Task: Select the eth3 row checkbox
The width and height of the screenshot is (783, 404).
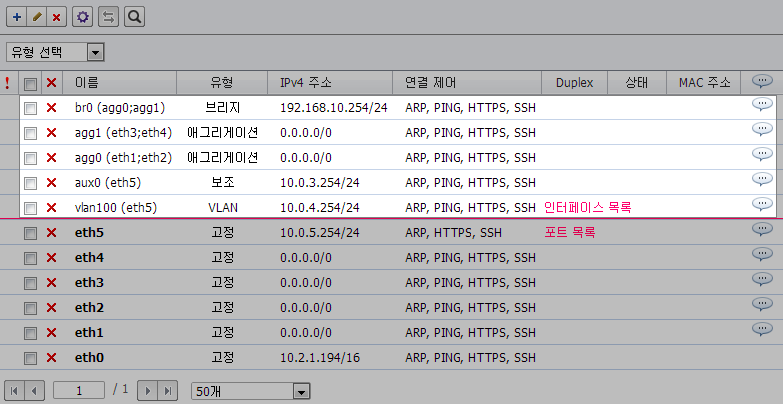Action: click(x=31, y=282)
